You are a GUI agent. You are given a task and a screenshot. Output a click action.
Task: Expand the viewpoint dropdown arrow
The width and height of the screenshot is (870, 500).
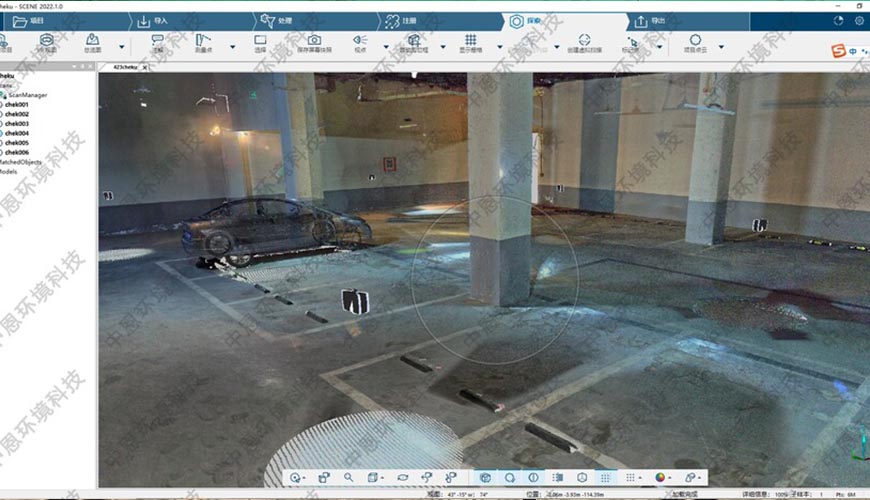386,47
